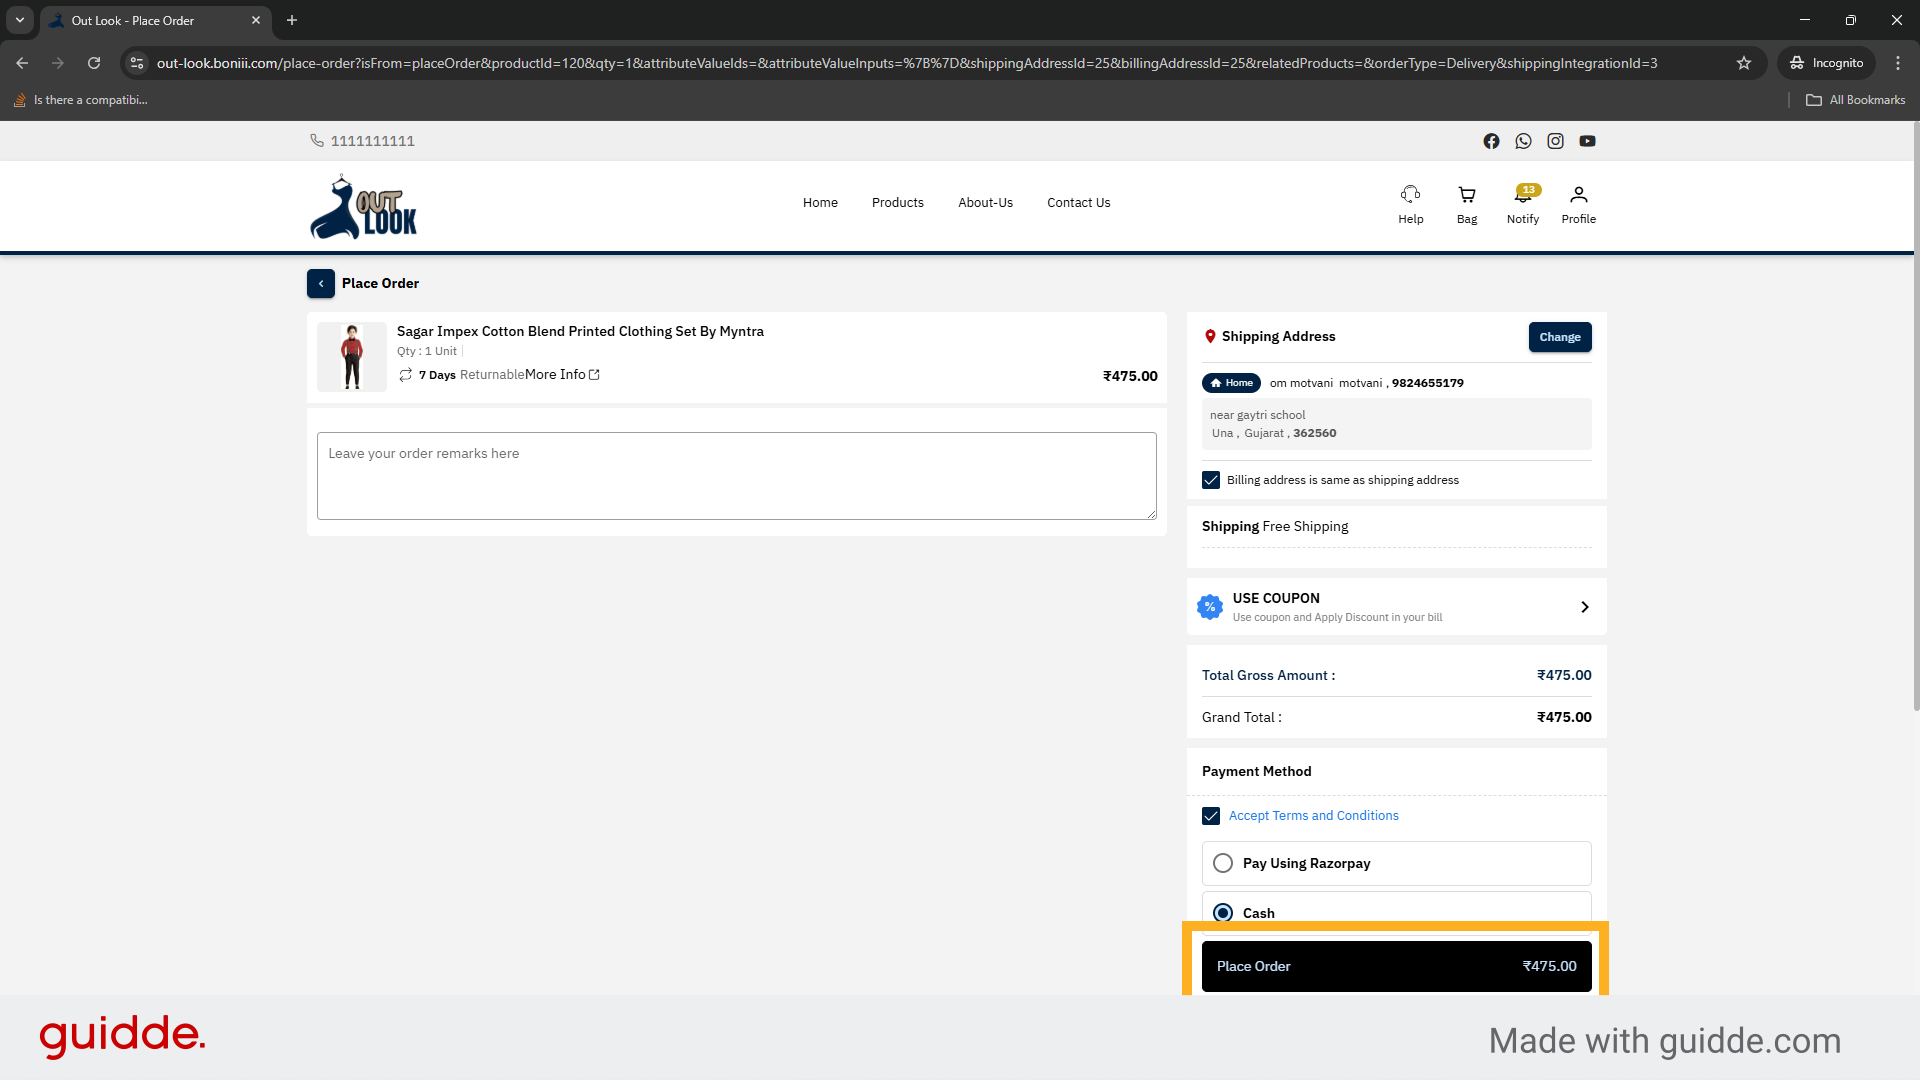The height and width of the screenshot is (1080, 1920).
Task: Open the Facebook social icon
Action: [1491, 141]
